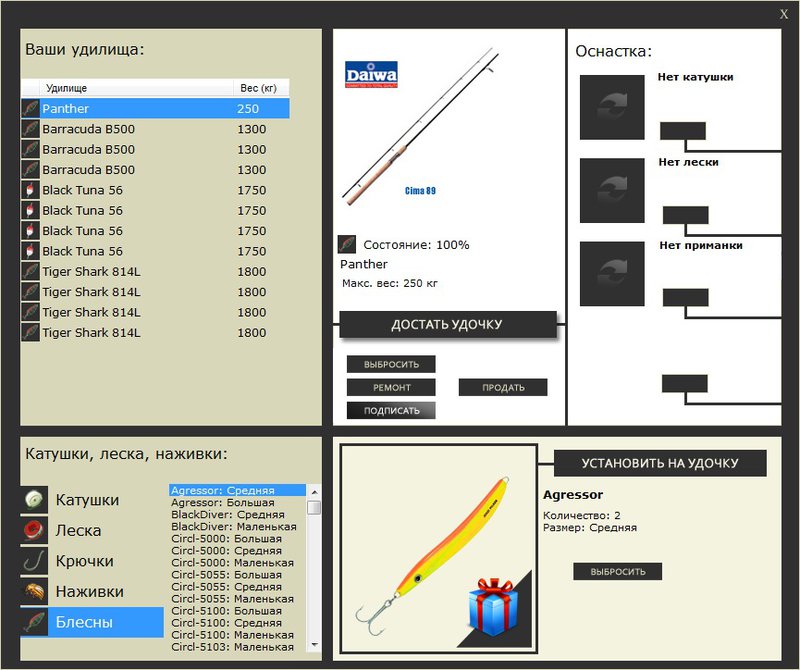The height and width of the screenshot is (670, 800).
Task: Click ДОСТАТЬ УДОЧКУ button
Action: coord(447,325)
